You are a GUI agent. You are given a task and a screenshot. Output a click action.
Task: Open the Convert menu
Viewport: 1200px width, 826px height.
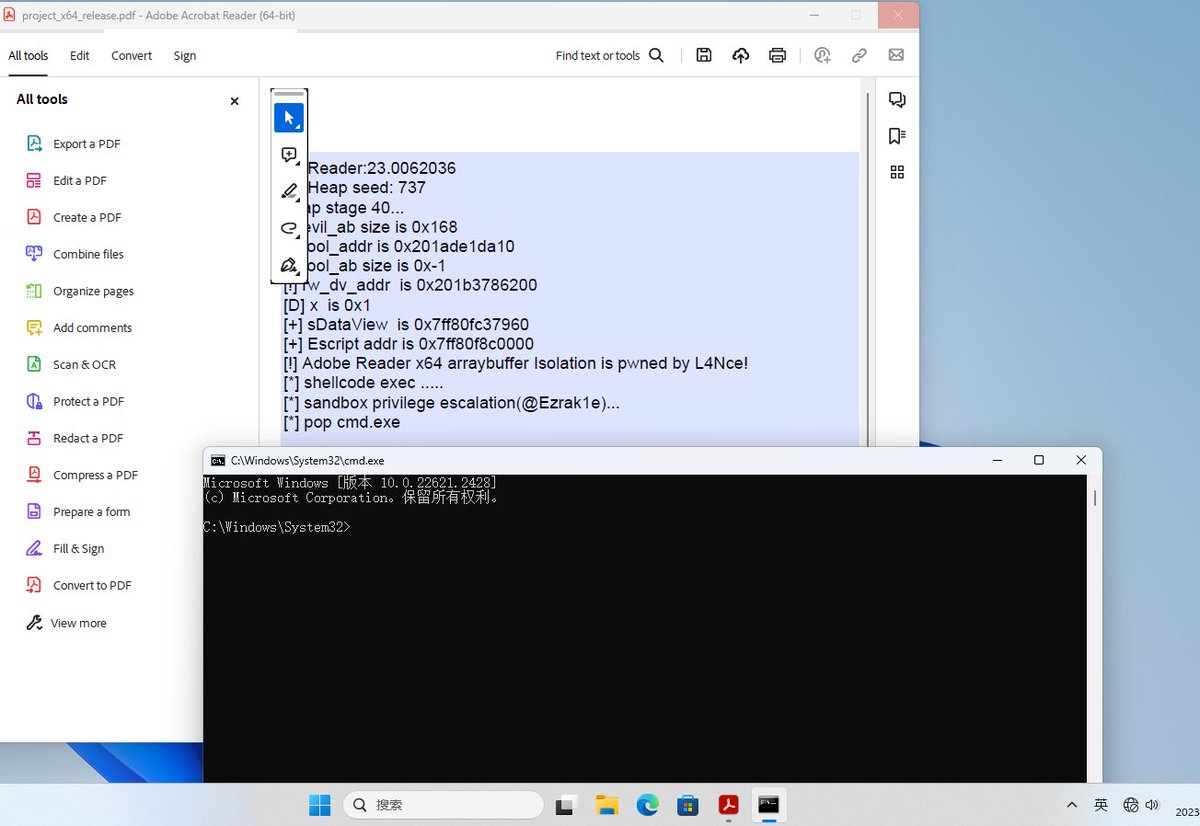[x=132, y=56]
